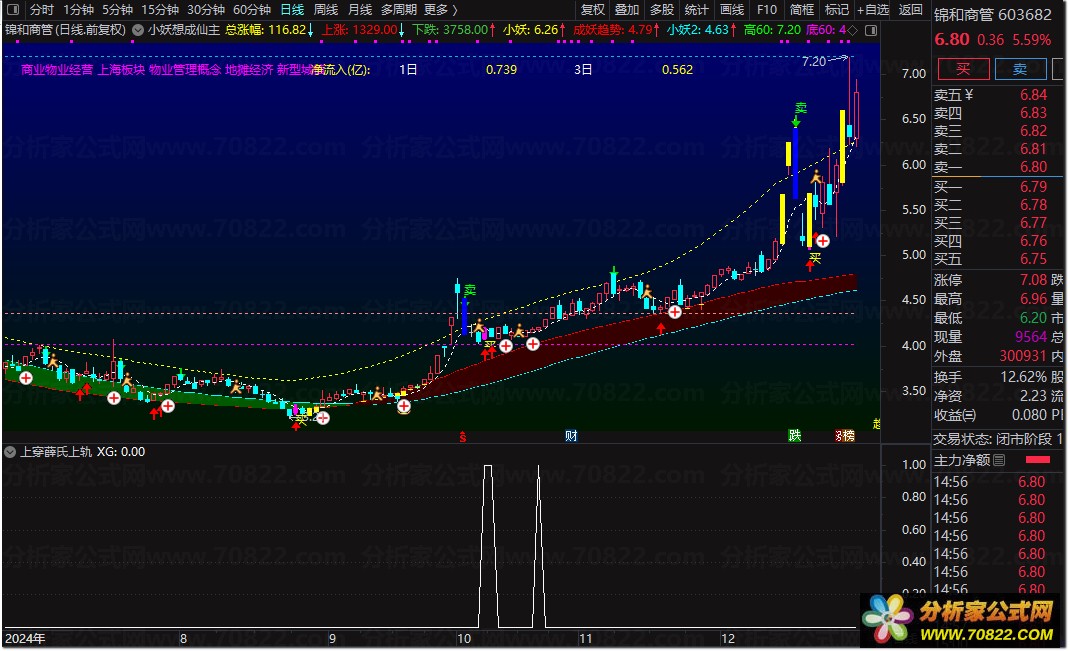The height and width of the screenshot is (651, 1070).
Task: Switch to the 1分钟 period
Action: click(78, 10)
